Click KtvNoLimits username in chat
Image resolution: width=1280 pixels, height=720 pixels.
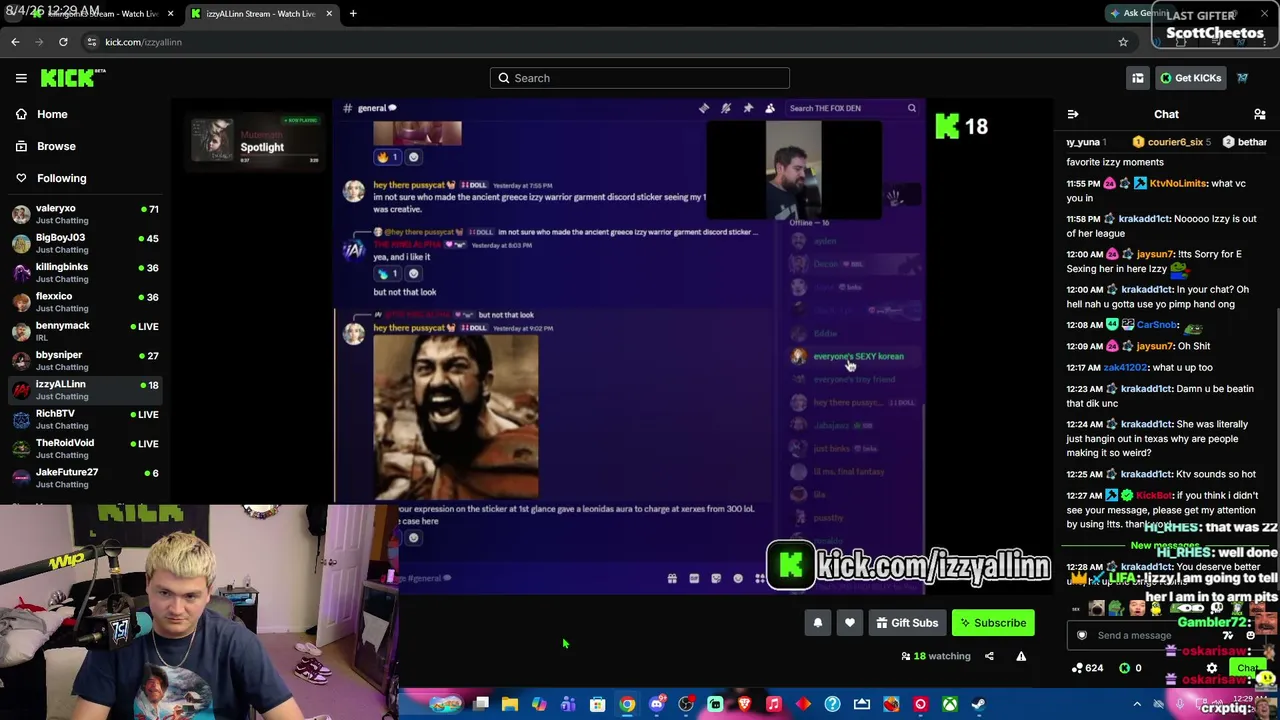[1177, 183]
